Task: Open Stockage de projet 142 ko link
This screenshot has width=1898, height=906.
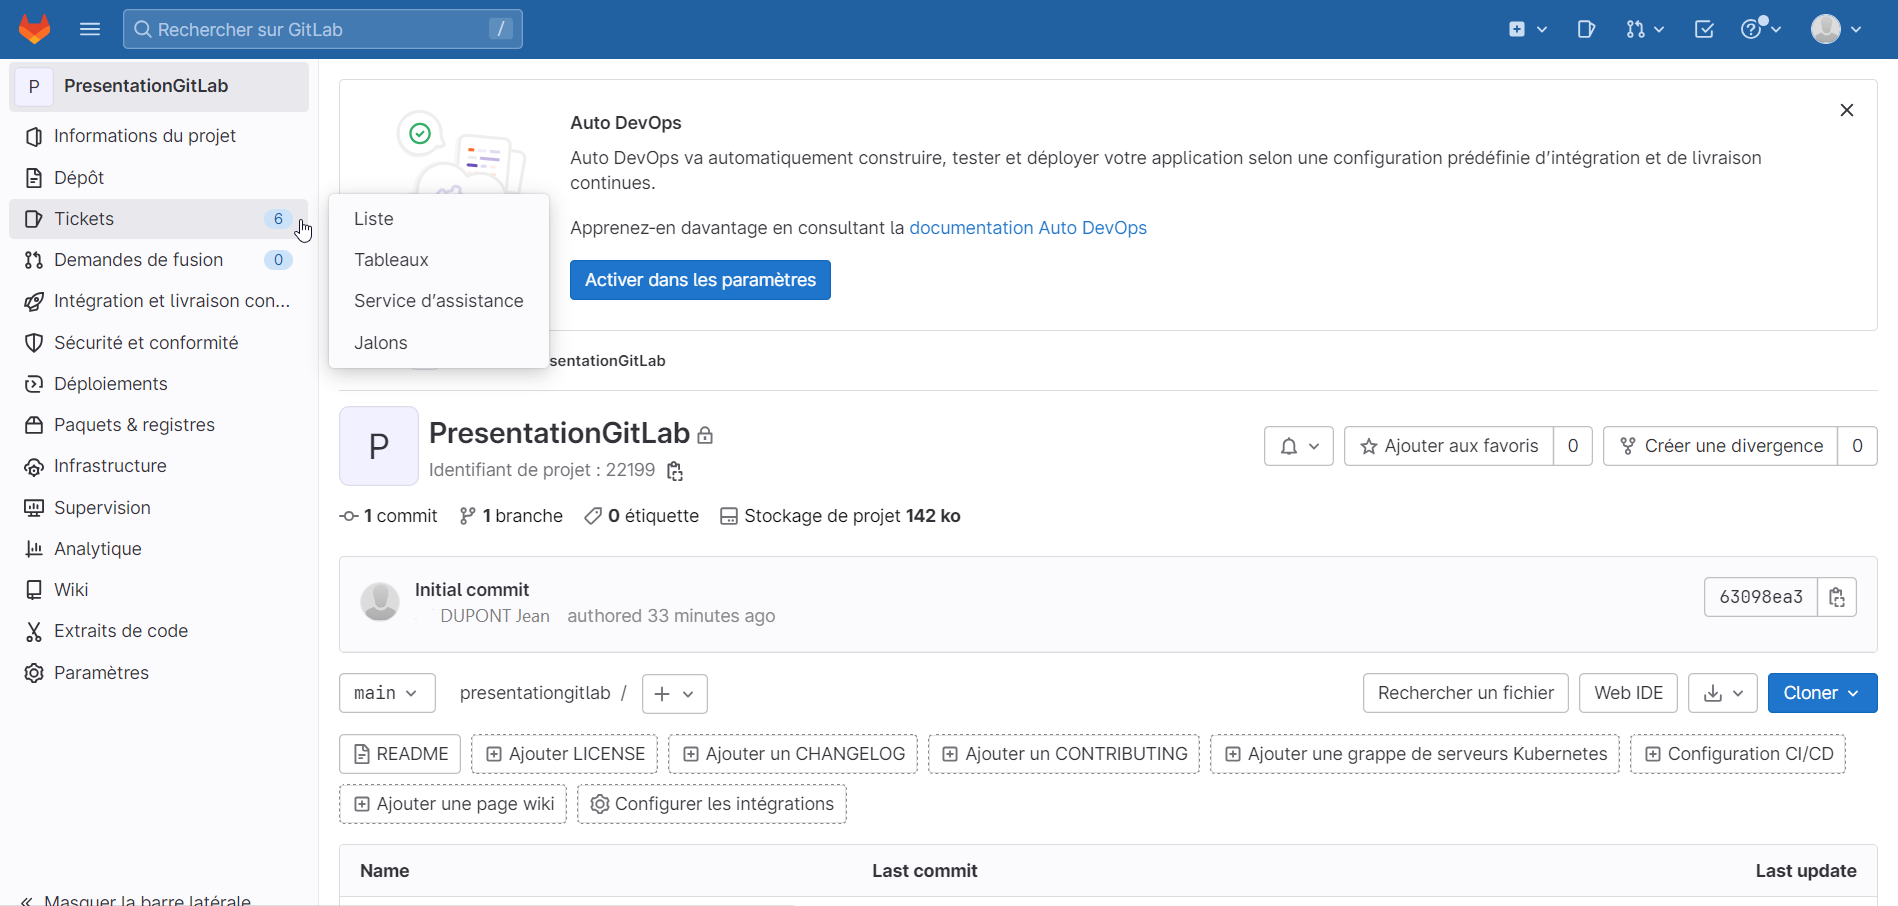Action: [x=840, y=516]
